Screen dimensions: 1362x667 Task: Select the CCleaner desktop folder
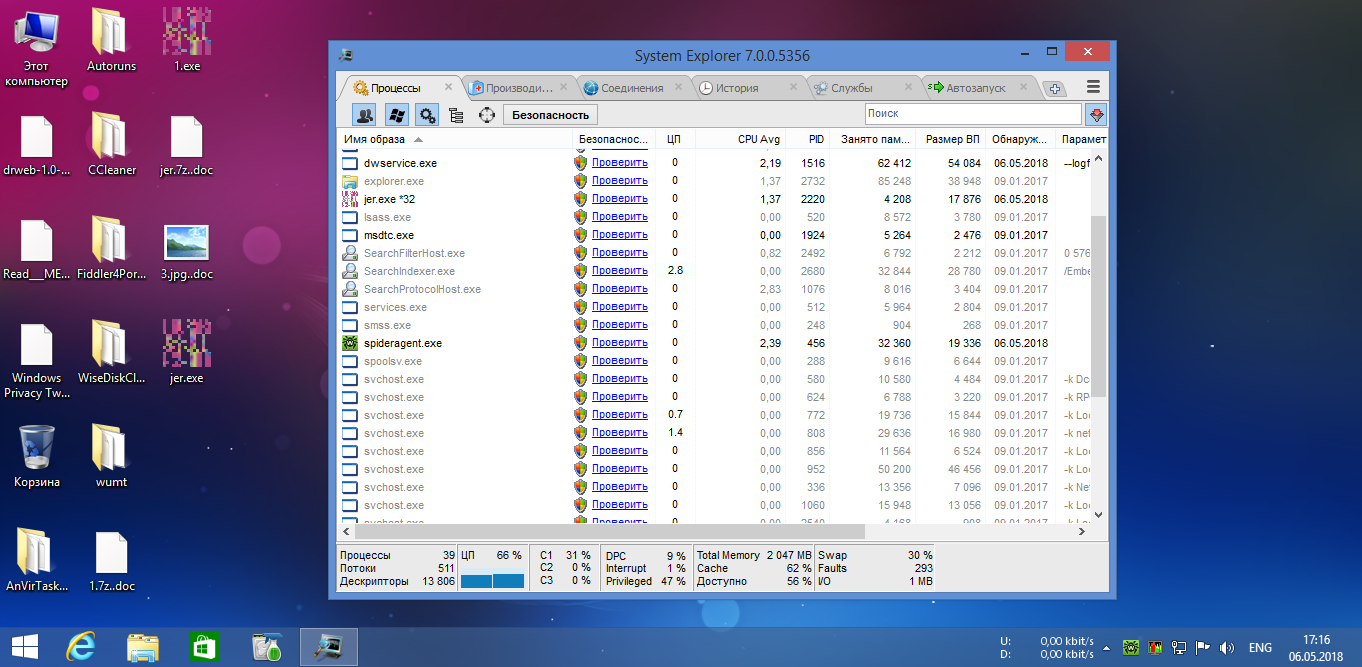(111, 145)
